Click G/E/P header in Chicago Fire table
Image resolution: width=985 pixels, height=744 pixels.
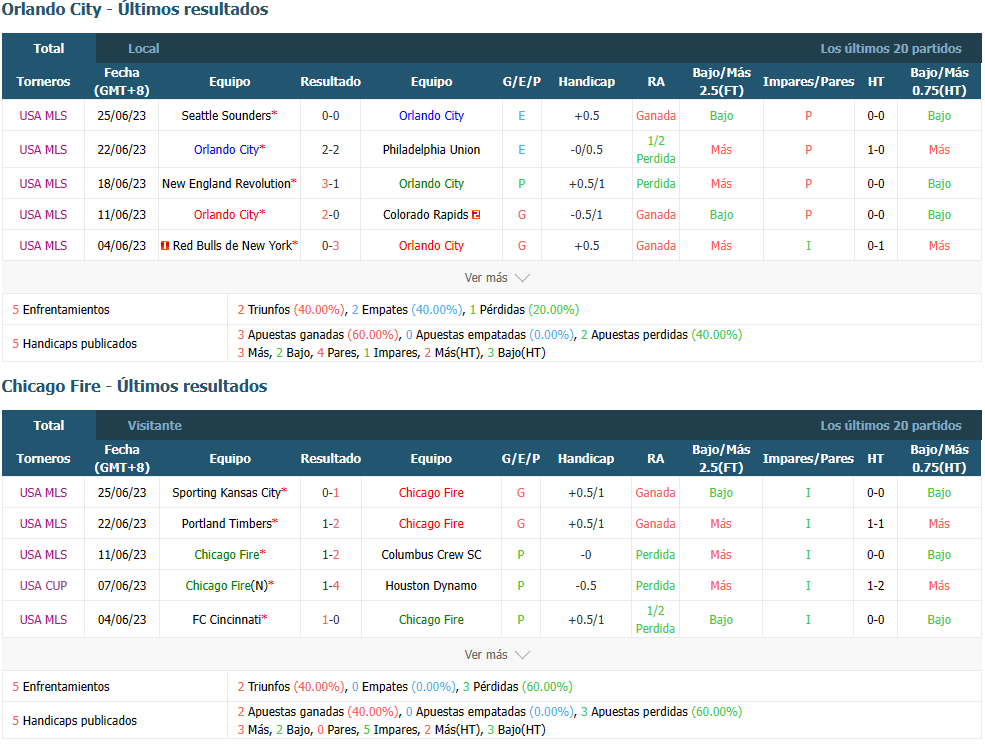pos(521,459)
